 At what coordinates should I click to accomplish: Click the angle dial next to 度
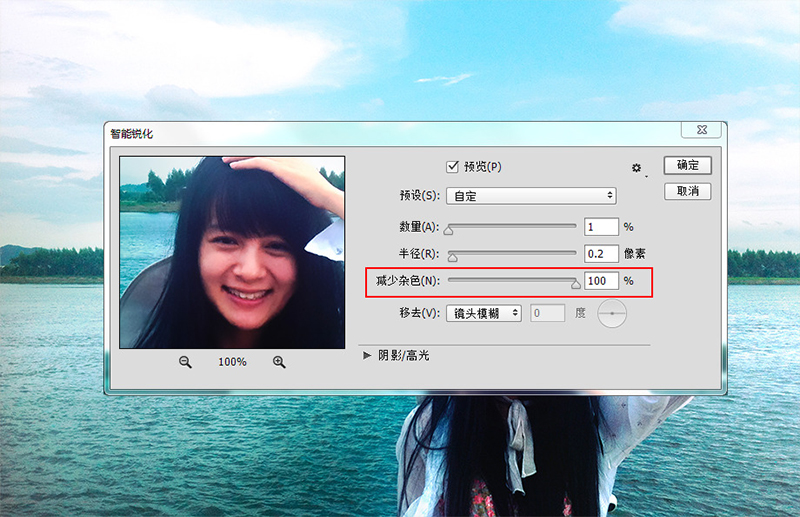tap(611, 314)
